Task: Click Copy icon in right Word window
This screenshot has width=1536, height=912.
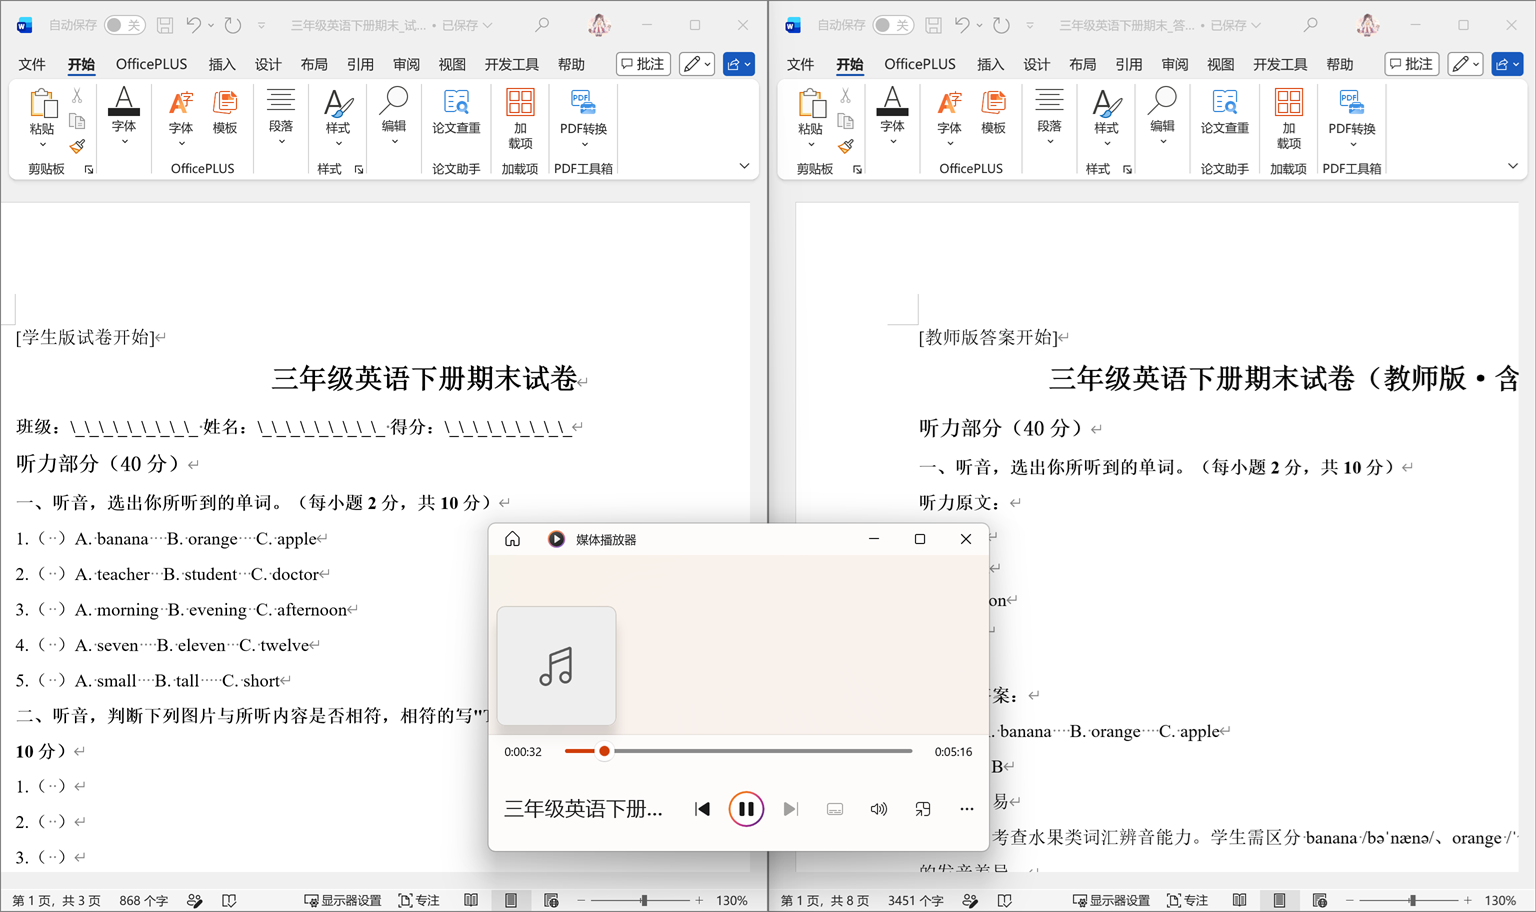Action: coord(845,122)
